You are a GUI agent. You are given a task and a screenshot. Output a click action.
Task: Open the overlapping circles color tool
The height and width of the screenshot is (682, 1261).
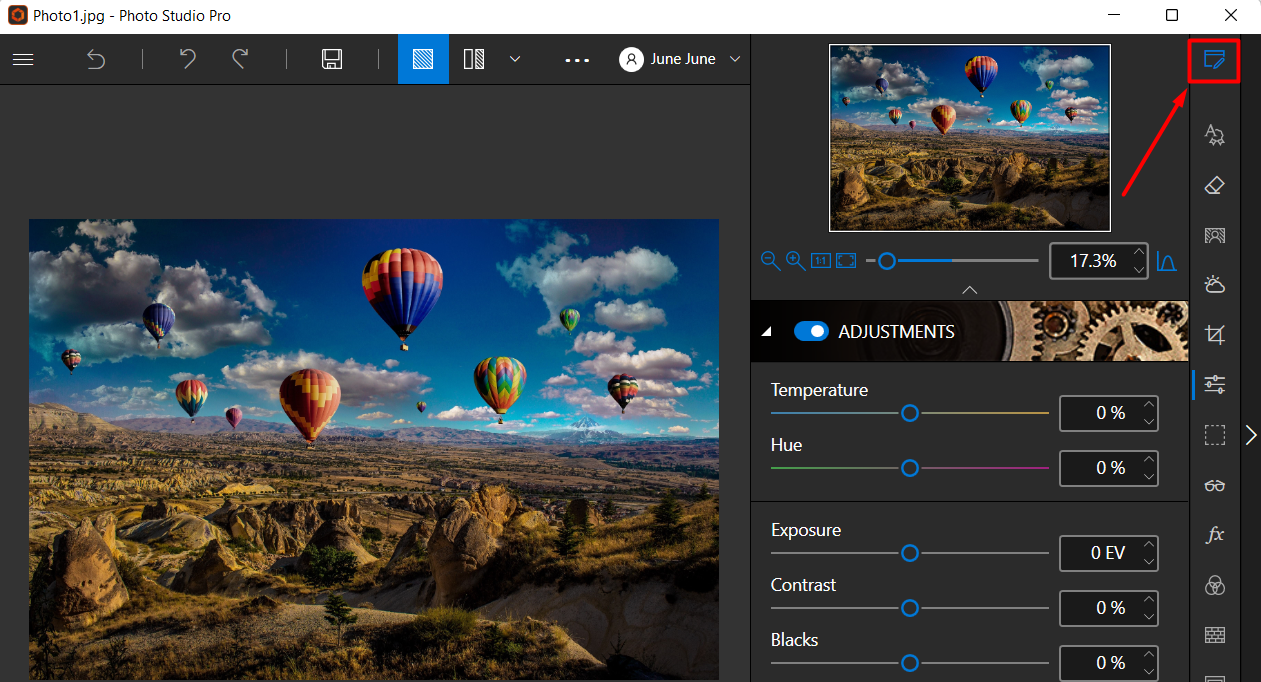pos(1215,585)
